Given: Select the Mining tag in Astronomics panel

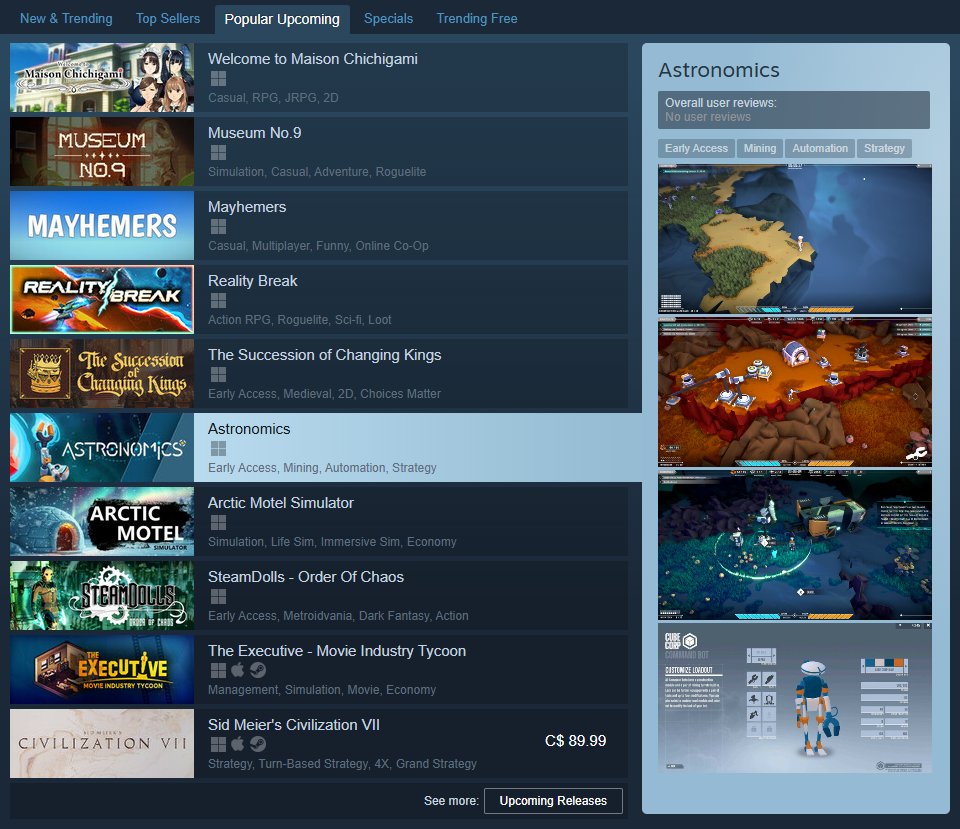Looking at the screenshot, I should pyautogui.click(x=760, y=148).
